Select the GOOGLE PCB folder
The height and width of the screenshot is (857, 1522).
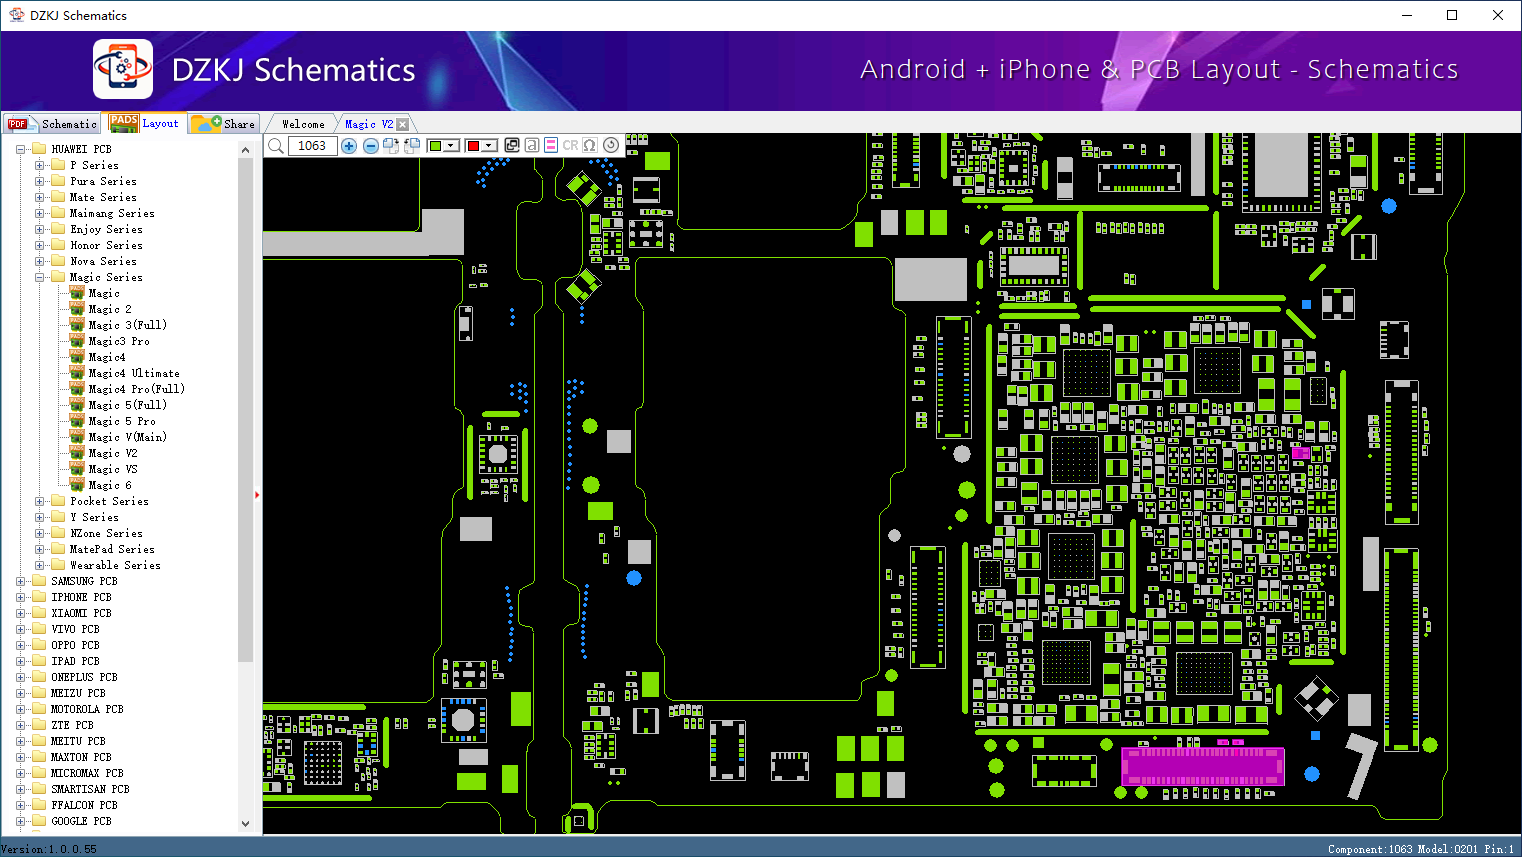coord(81,821)
